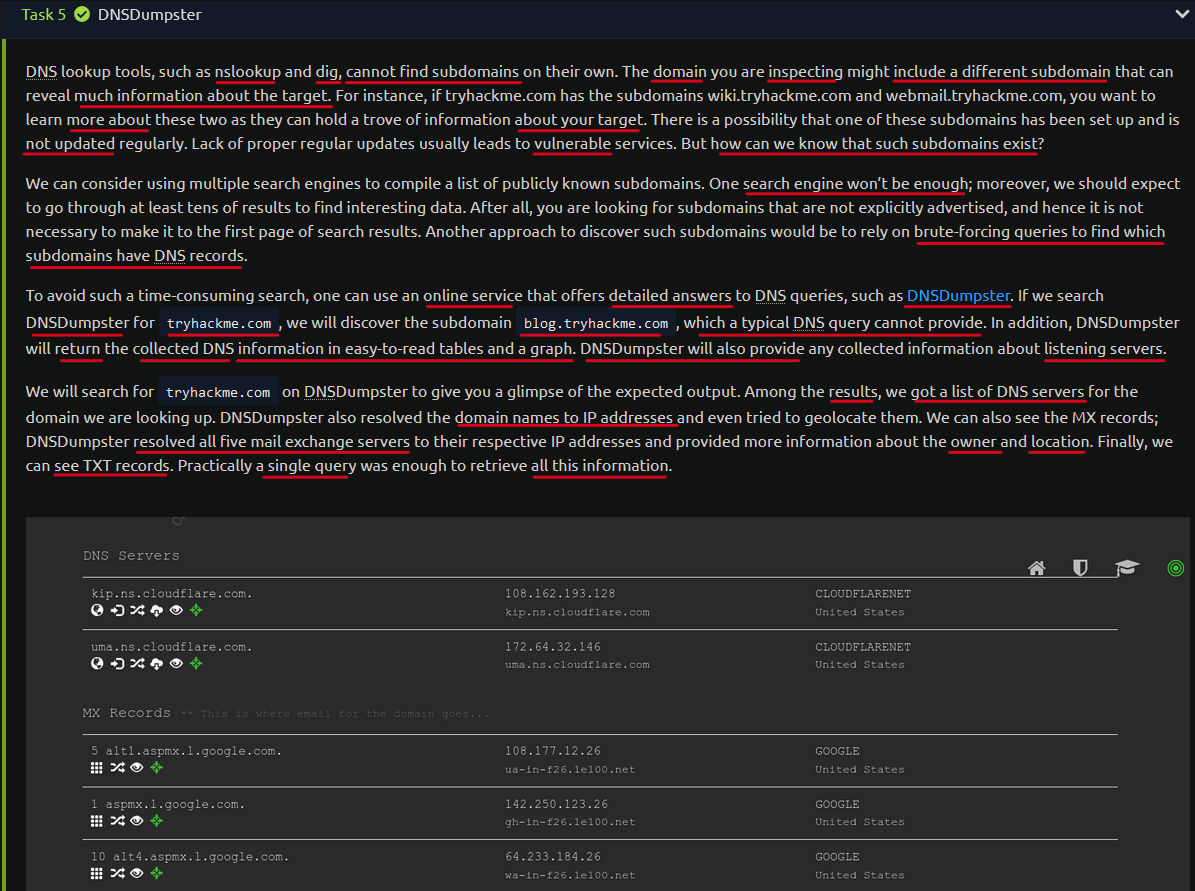Click the 1 aspmx.l.google.com. record

[168, 804]
